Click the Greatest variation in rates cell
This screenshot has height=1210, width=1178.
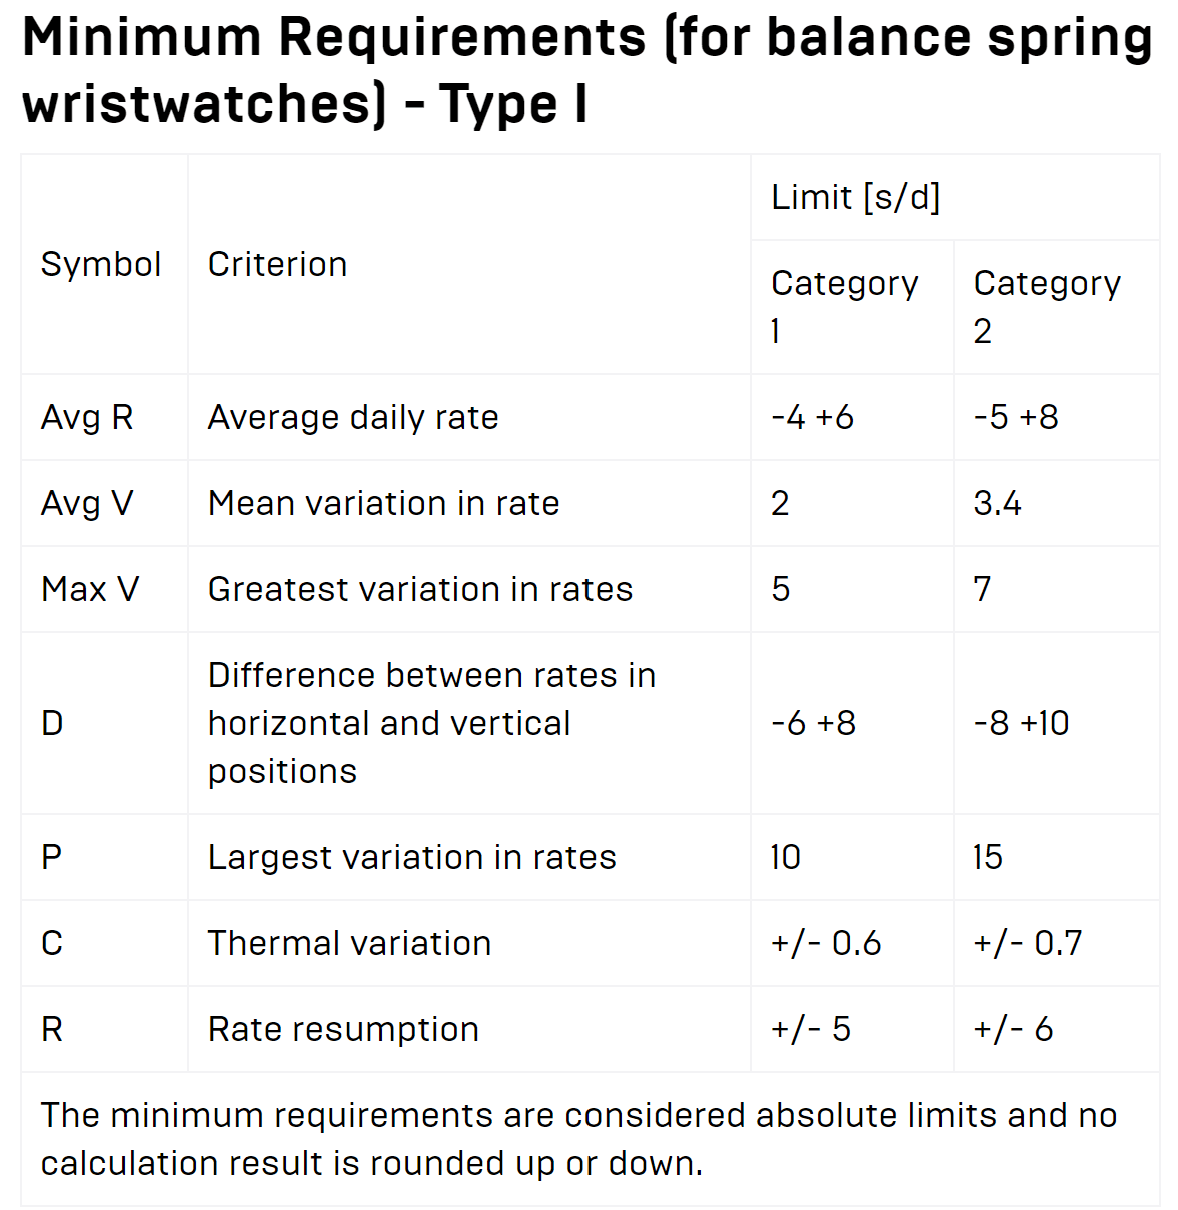(420, 589)
